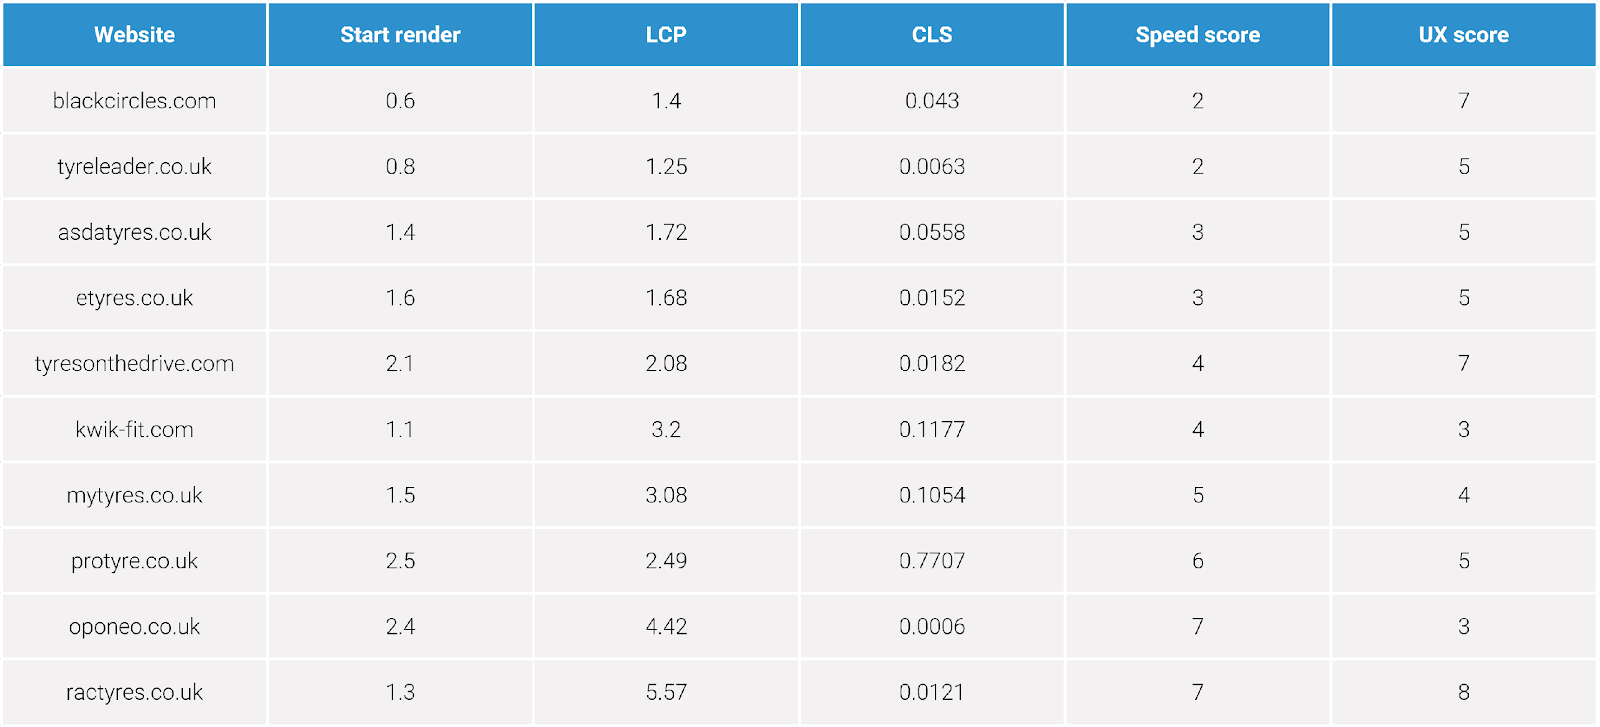Screen dimensions: 1600x727
Task: Click mytyres.co.uk website cell
Action: click(135, 496)
